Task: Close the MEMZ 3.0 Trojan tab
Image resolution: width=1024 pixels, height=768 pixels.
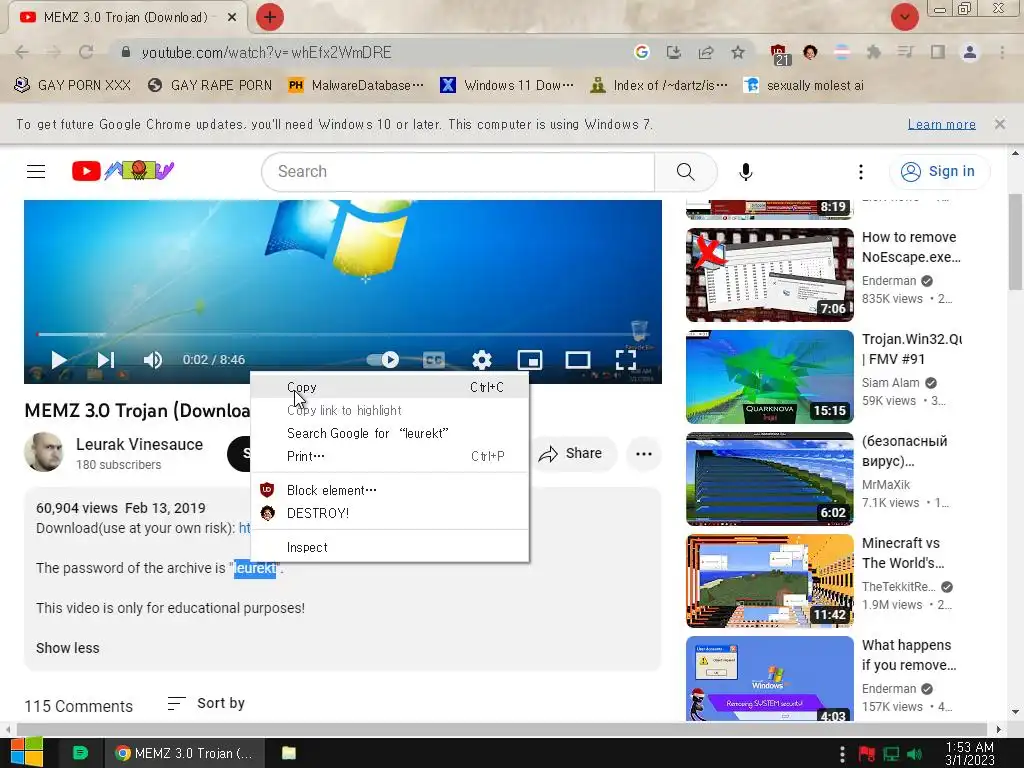Action: [x=231, y=18]
